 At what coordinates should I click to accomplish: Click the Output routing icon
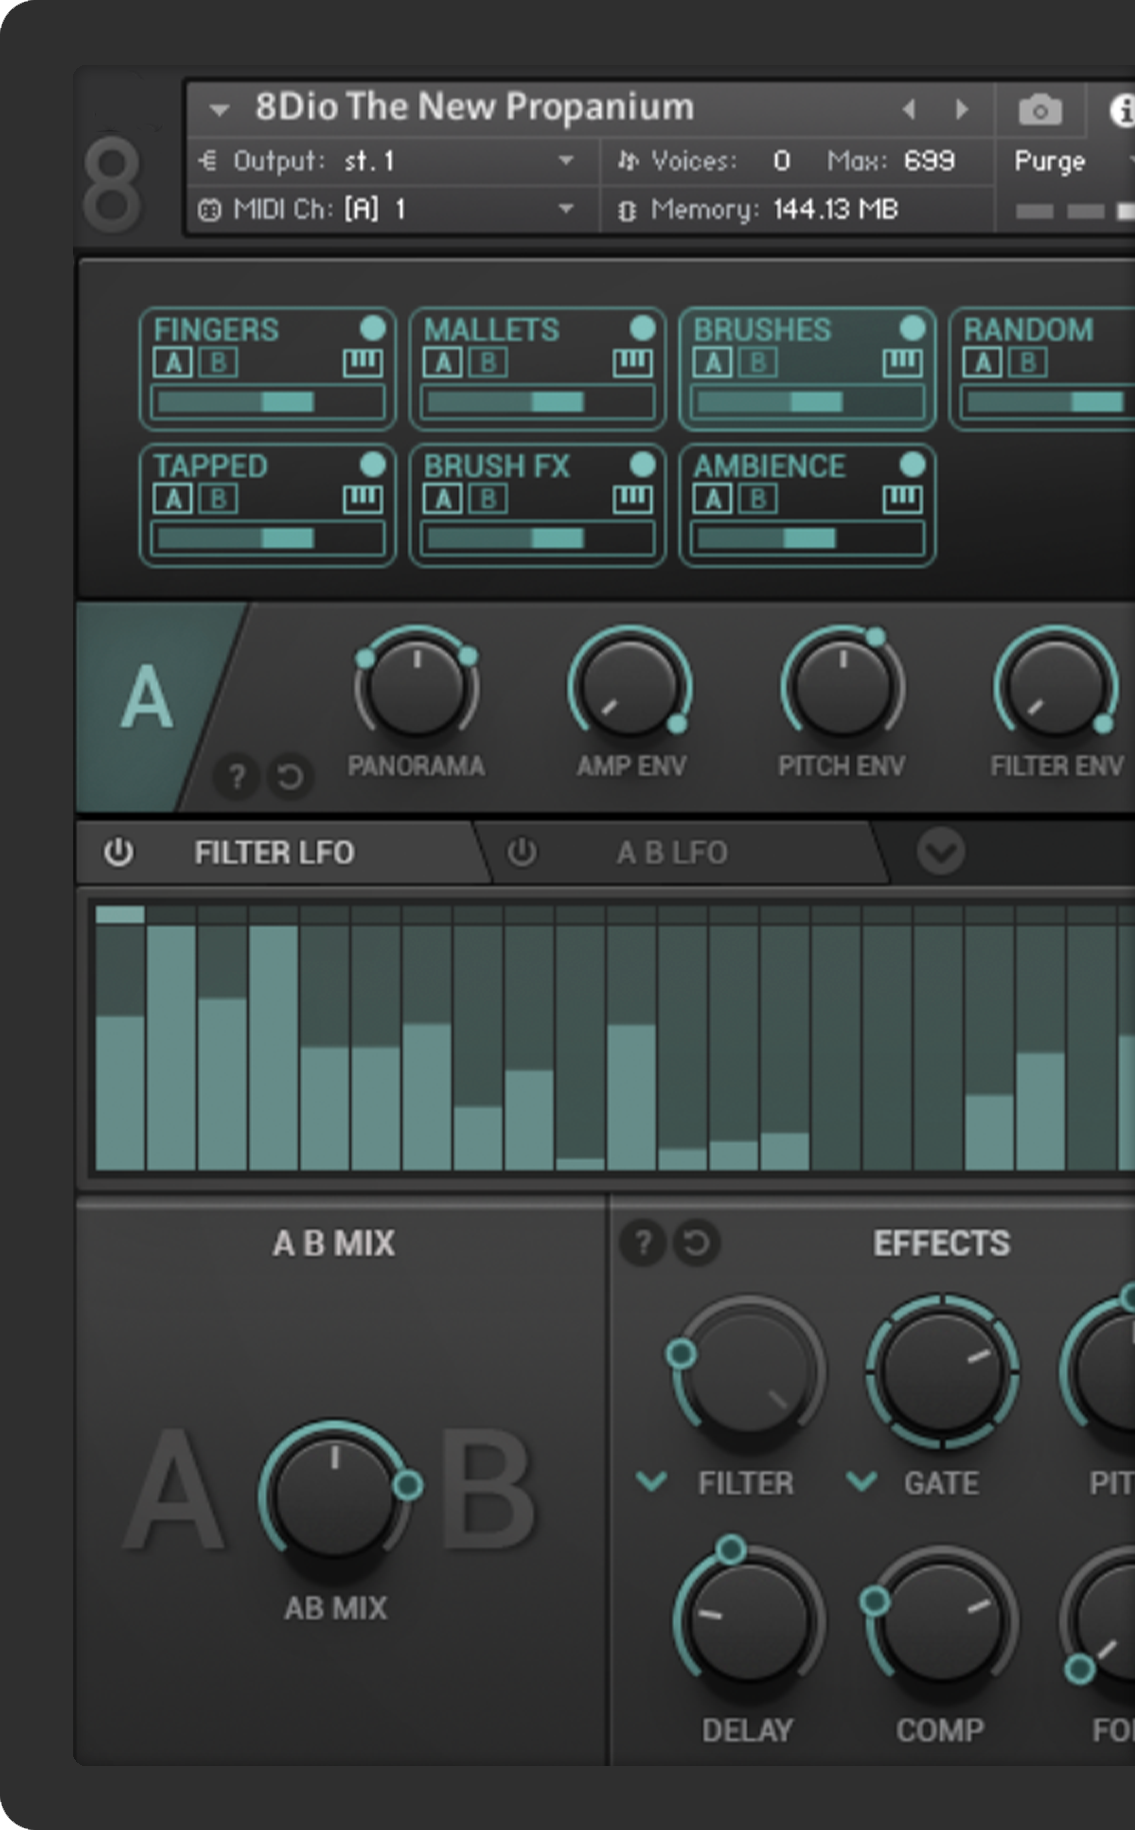coord(208,161)
